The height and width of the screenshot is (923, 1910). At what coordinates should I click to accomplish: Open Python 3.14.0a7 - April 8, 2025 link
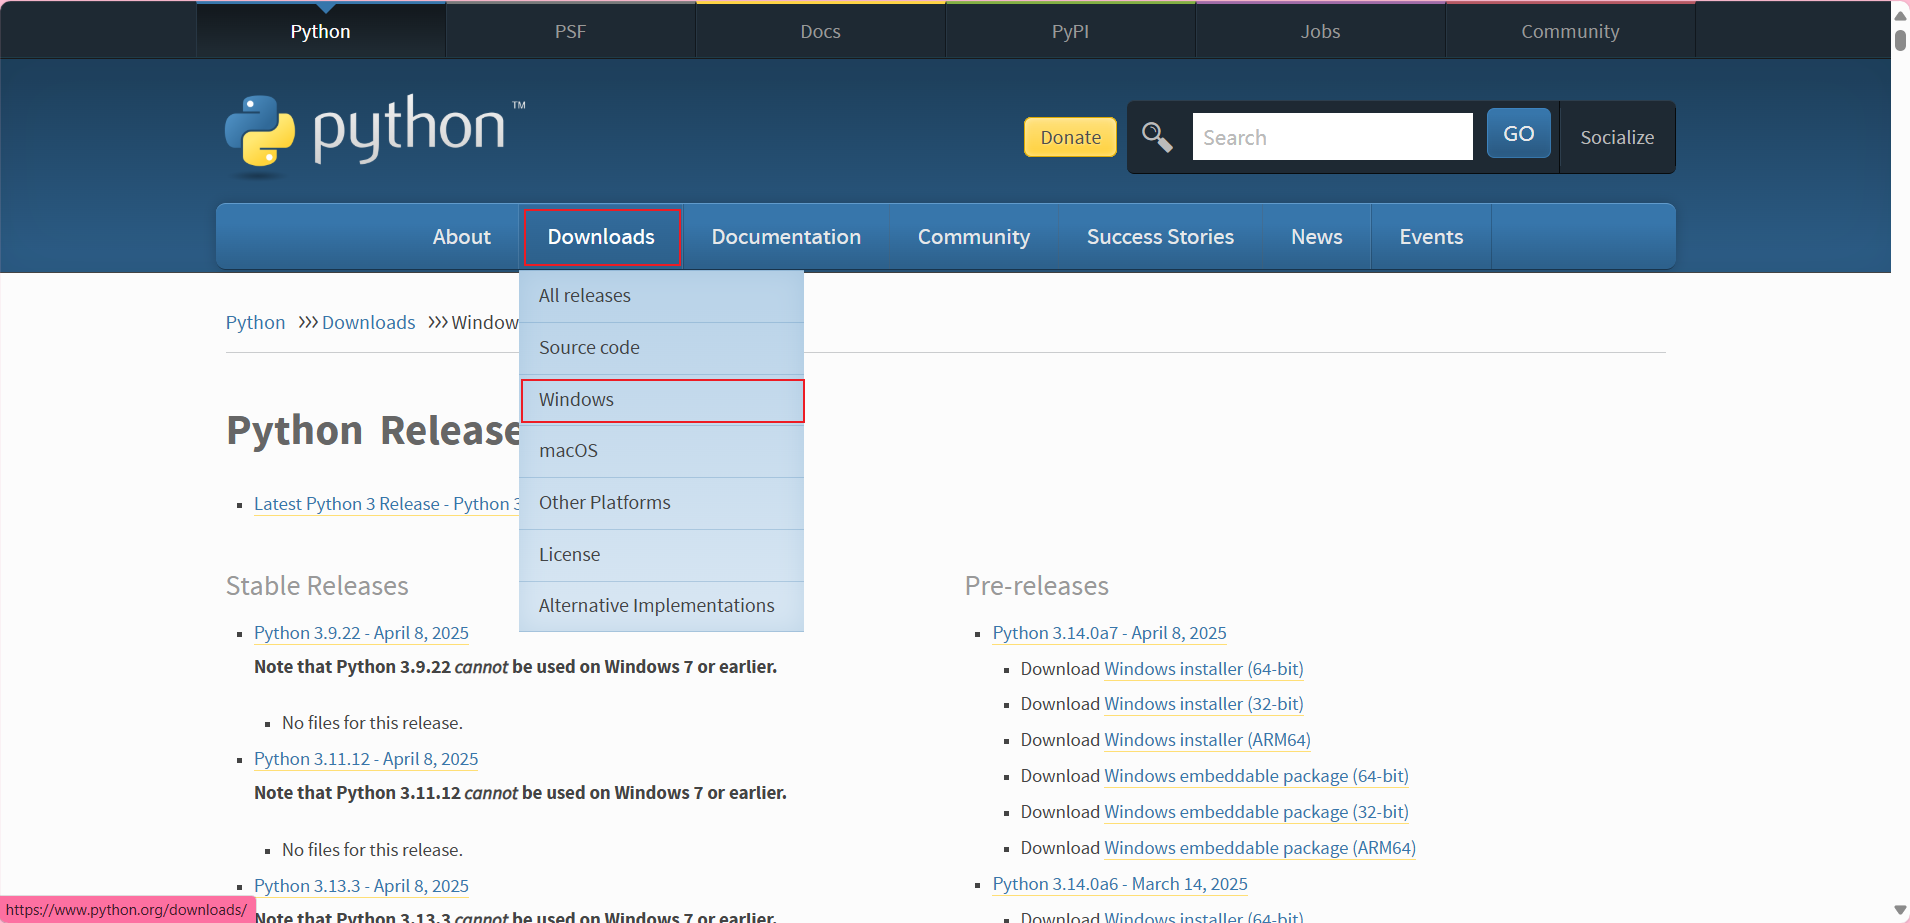1109,633
